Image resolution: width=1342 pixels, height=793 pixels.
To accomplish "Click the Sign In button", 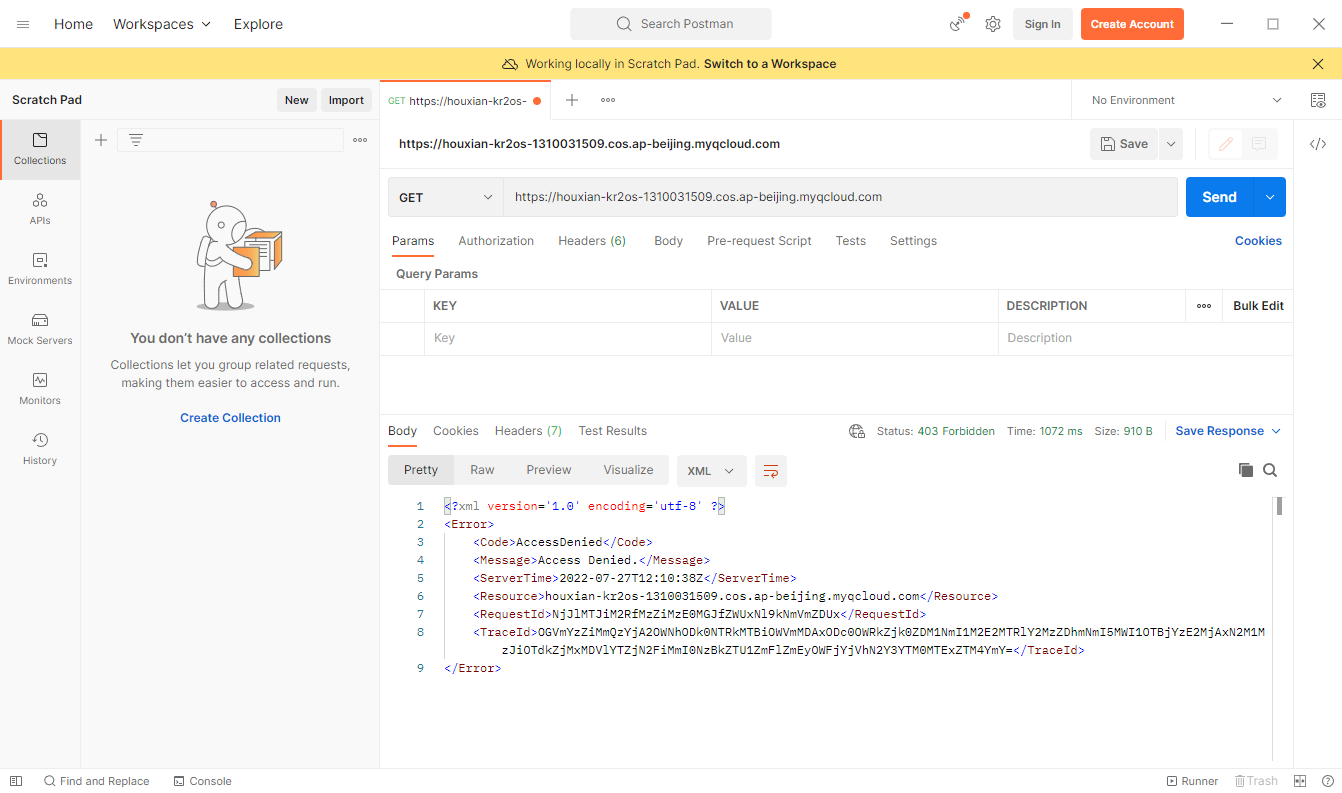I will [1042, 24].
